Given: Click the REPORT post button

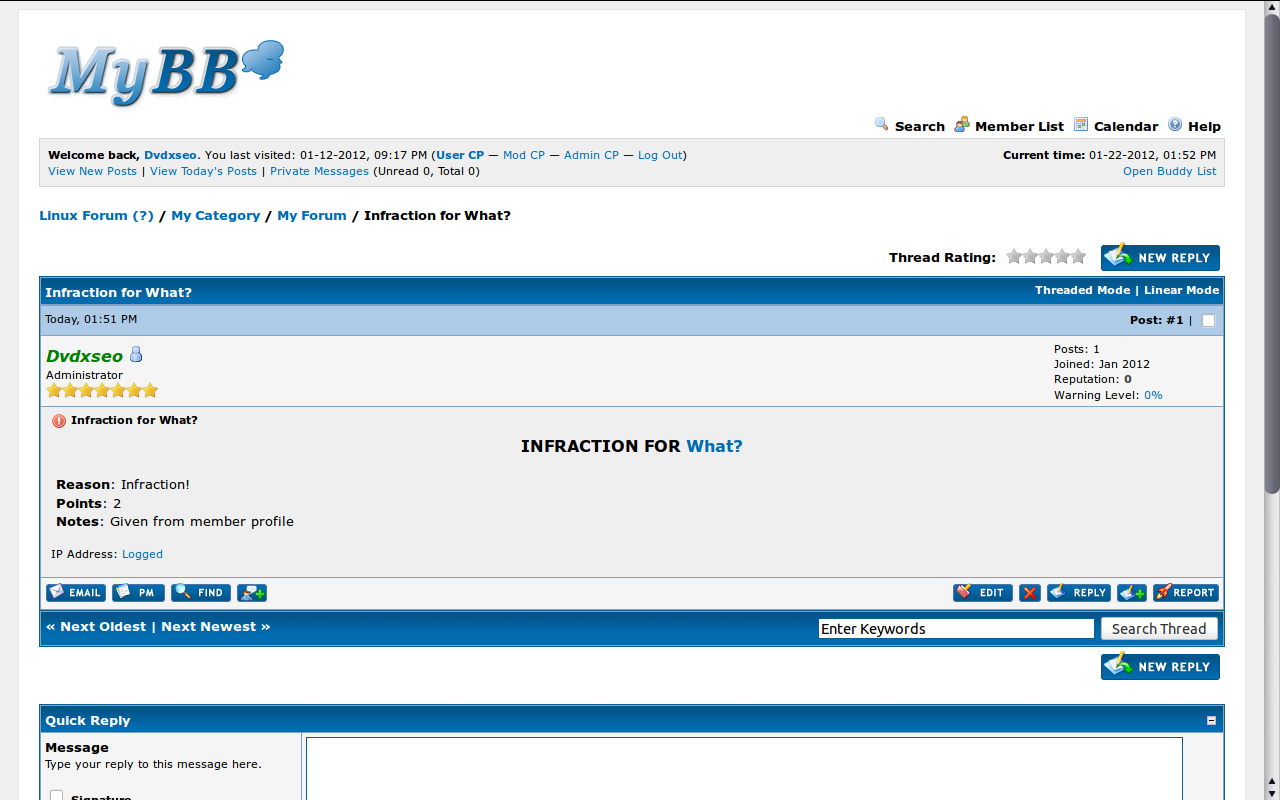Looking at the screenshot, I should (x=1186, y=593).
